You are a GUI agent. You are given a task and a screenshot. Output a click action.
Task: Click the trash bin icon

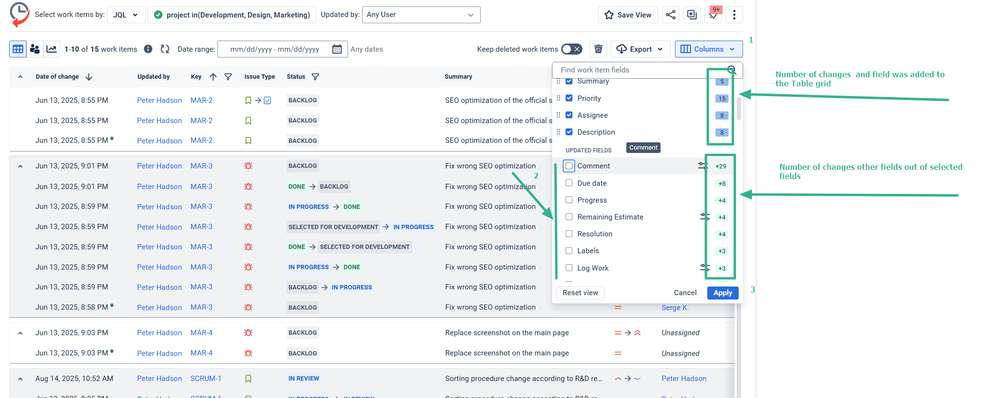pyautogui.click(x=598, y=49)
